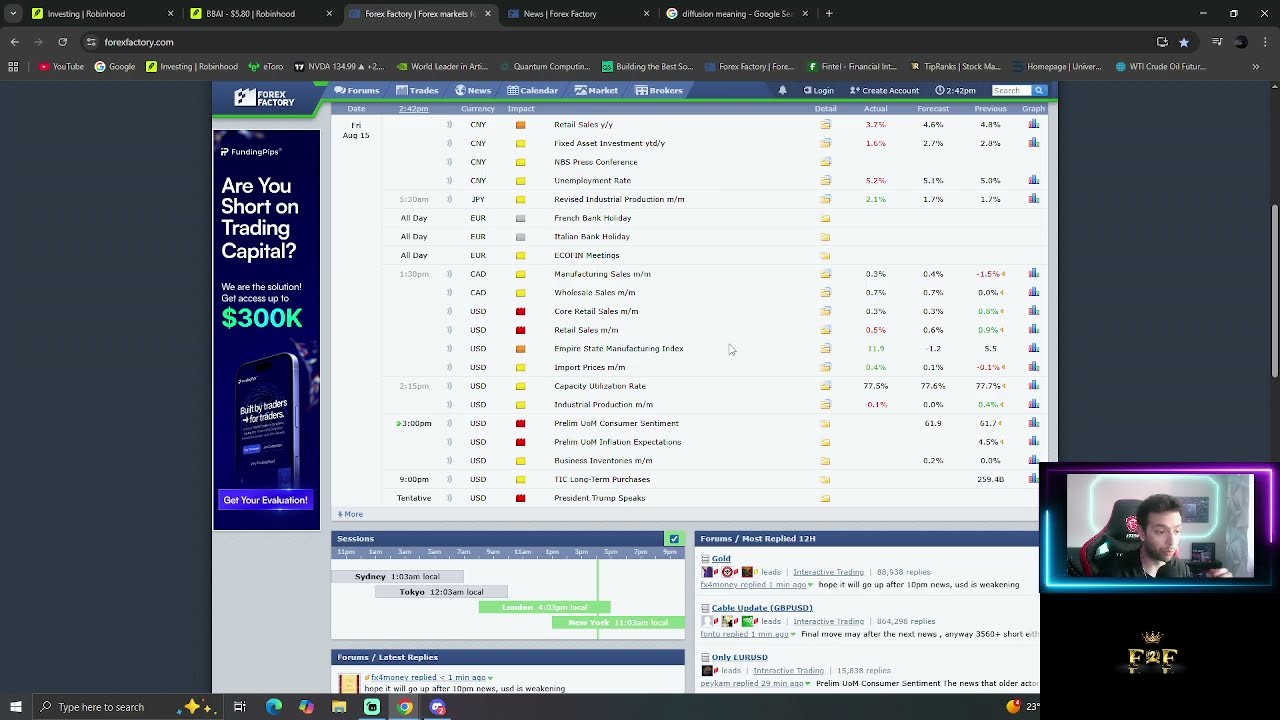Click Create Account link

pos(884,90)
